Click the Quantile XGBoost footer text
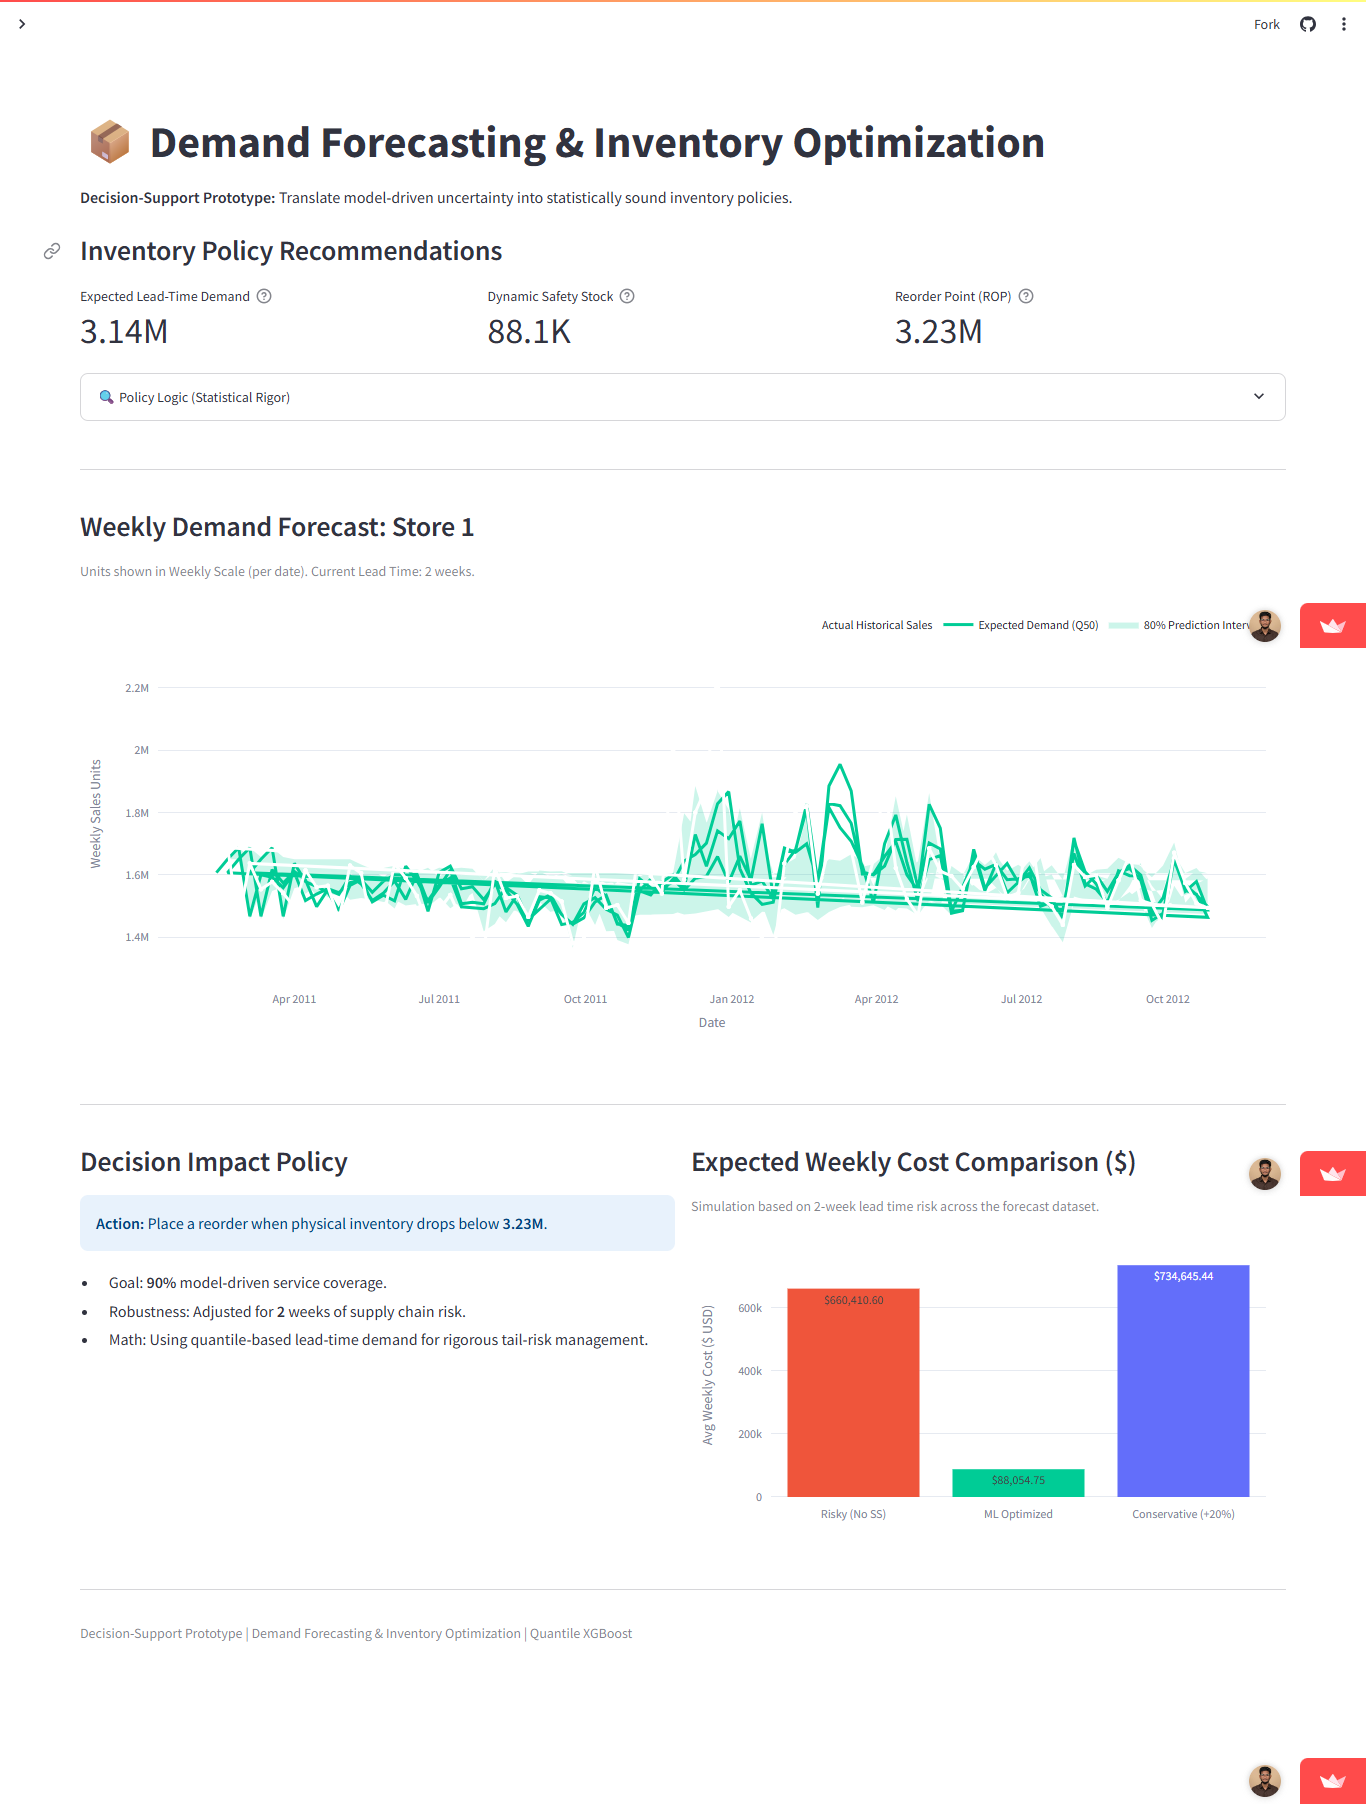Screen dimensions: 1366x1804 581,1633
